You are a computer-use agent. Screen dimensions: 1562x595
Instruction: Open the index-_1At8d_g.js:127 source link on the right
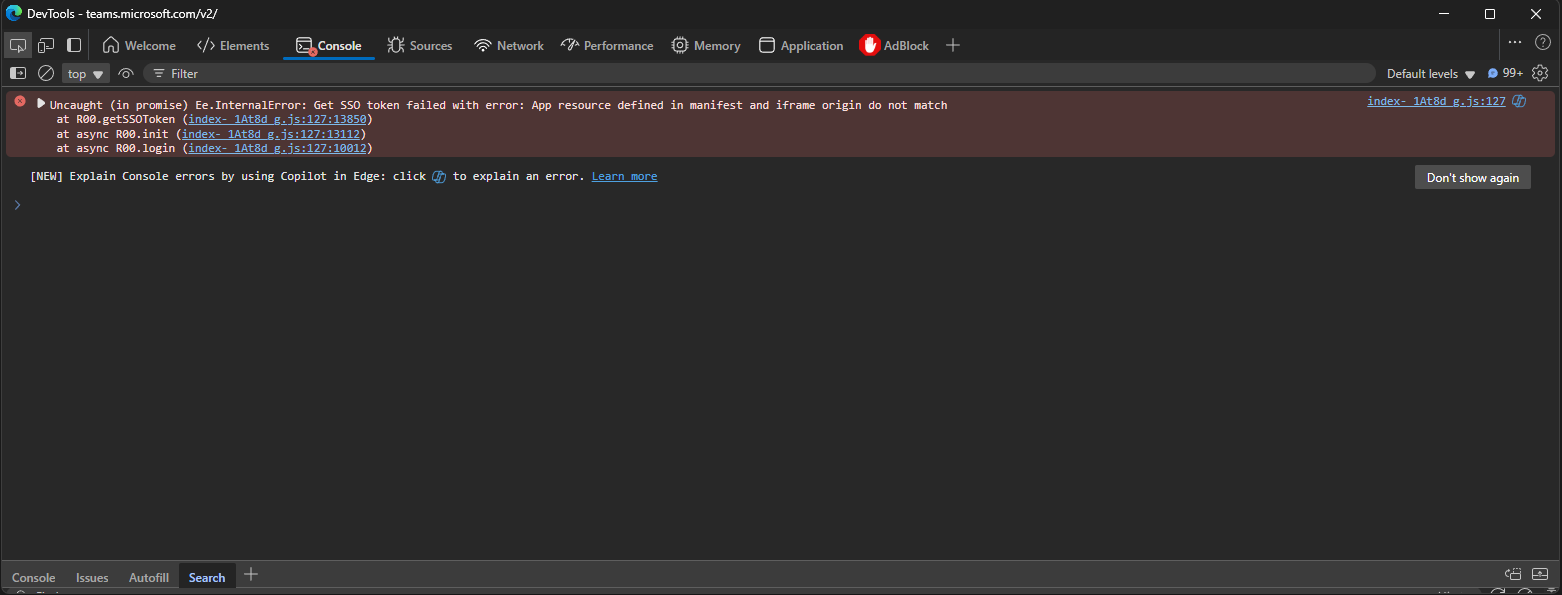[x=1436, y=101]
